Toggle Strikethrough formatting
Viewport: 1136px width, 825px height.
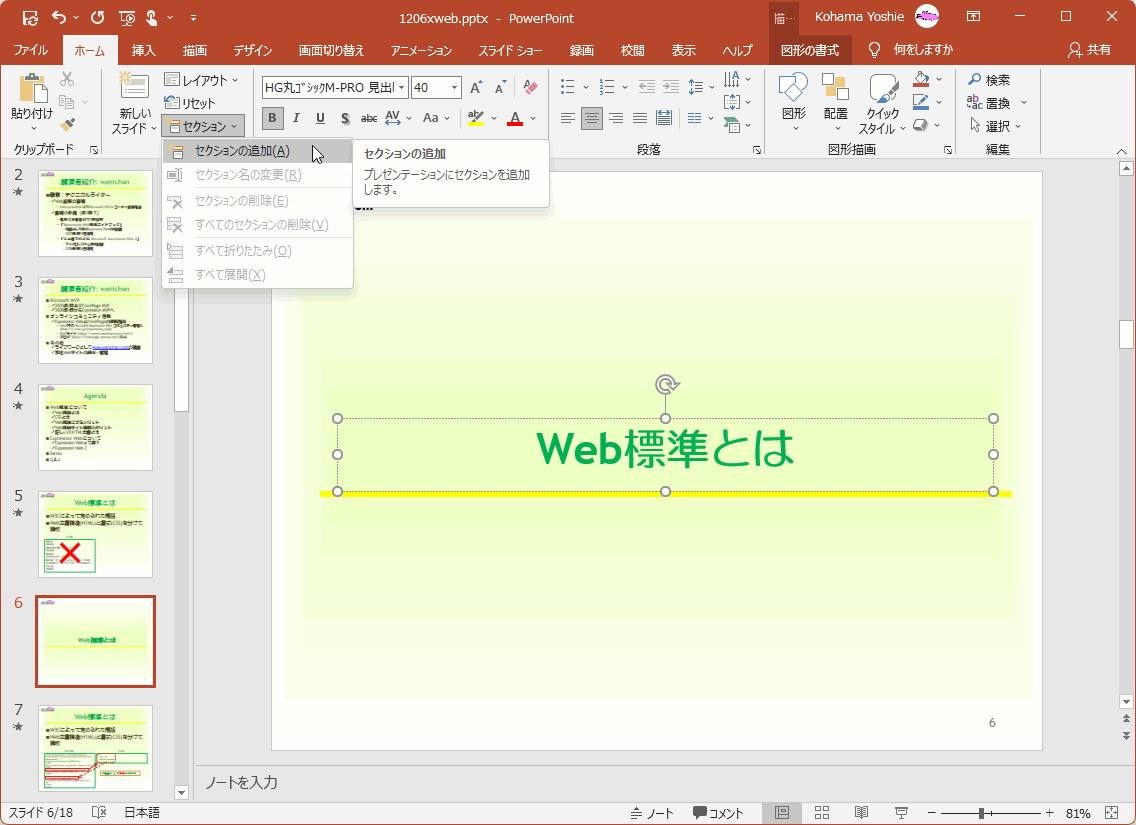[369, 118]
